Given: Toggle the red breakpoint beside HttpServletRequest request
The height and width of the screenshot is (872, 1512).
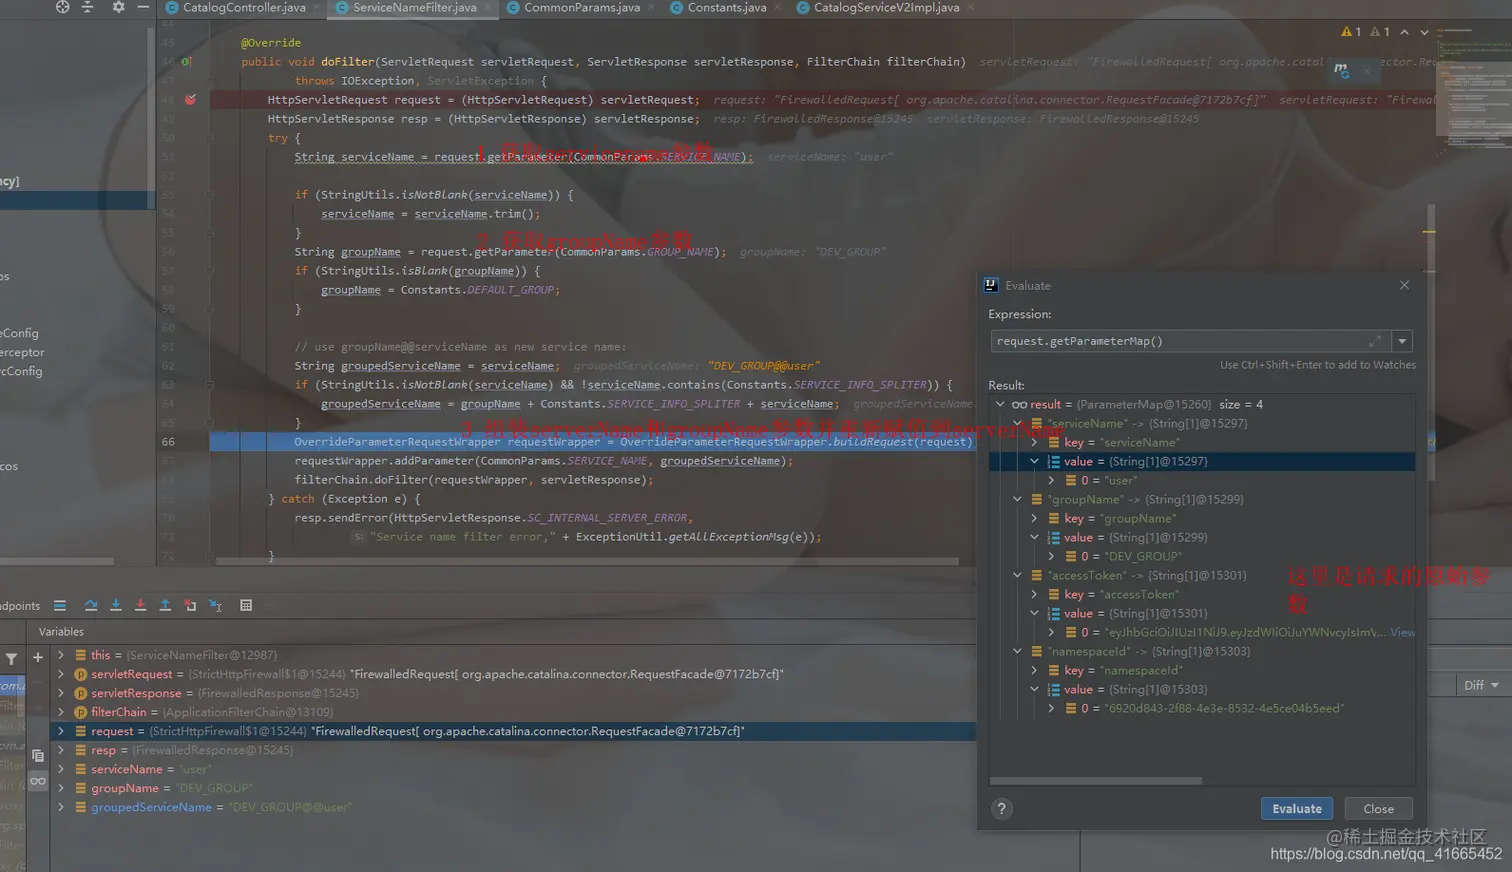Looking at the screenshot, I should 190,100.
